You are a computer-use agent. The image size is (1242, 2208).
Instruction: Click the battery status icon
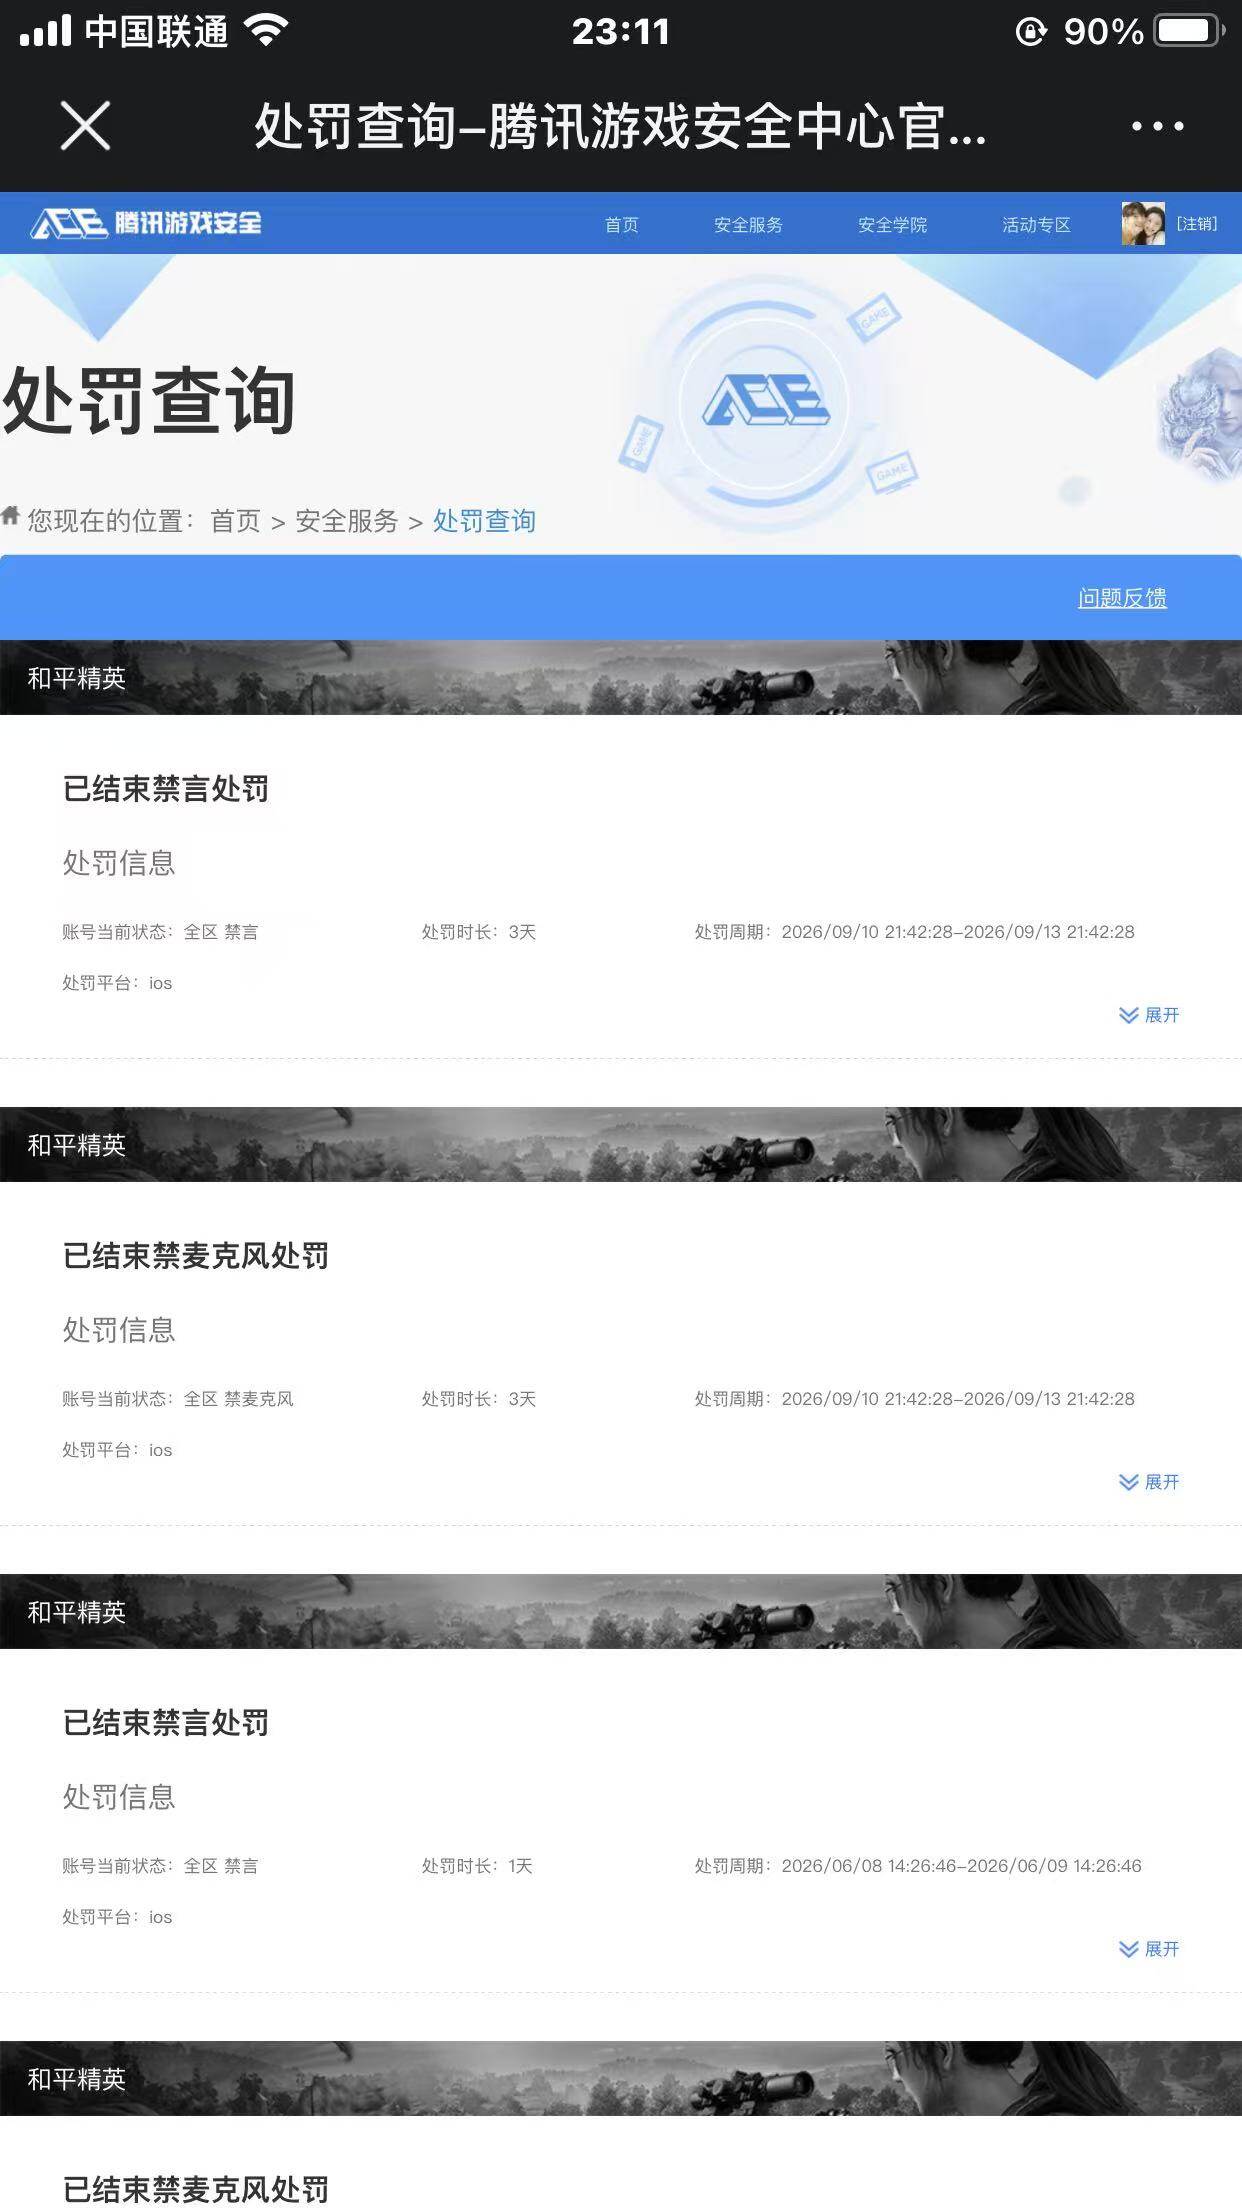pyautogui.click(x=1190, y=31)
